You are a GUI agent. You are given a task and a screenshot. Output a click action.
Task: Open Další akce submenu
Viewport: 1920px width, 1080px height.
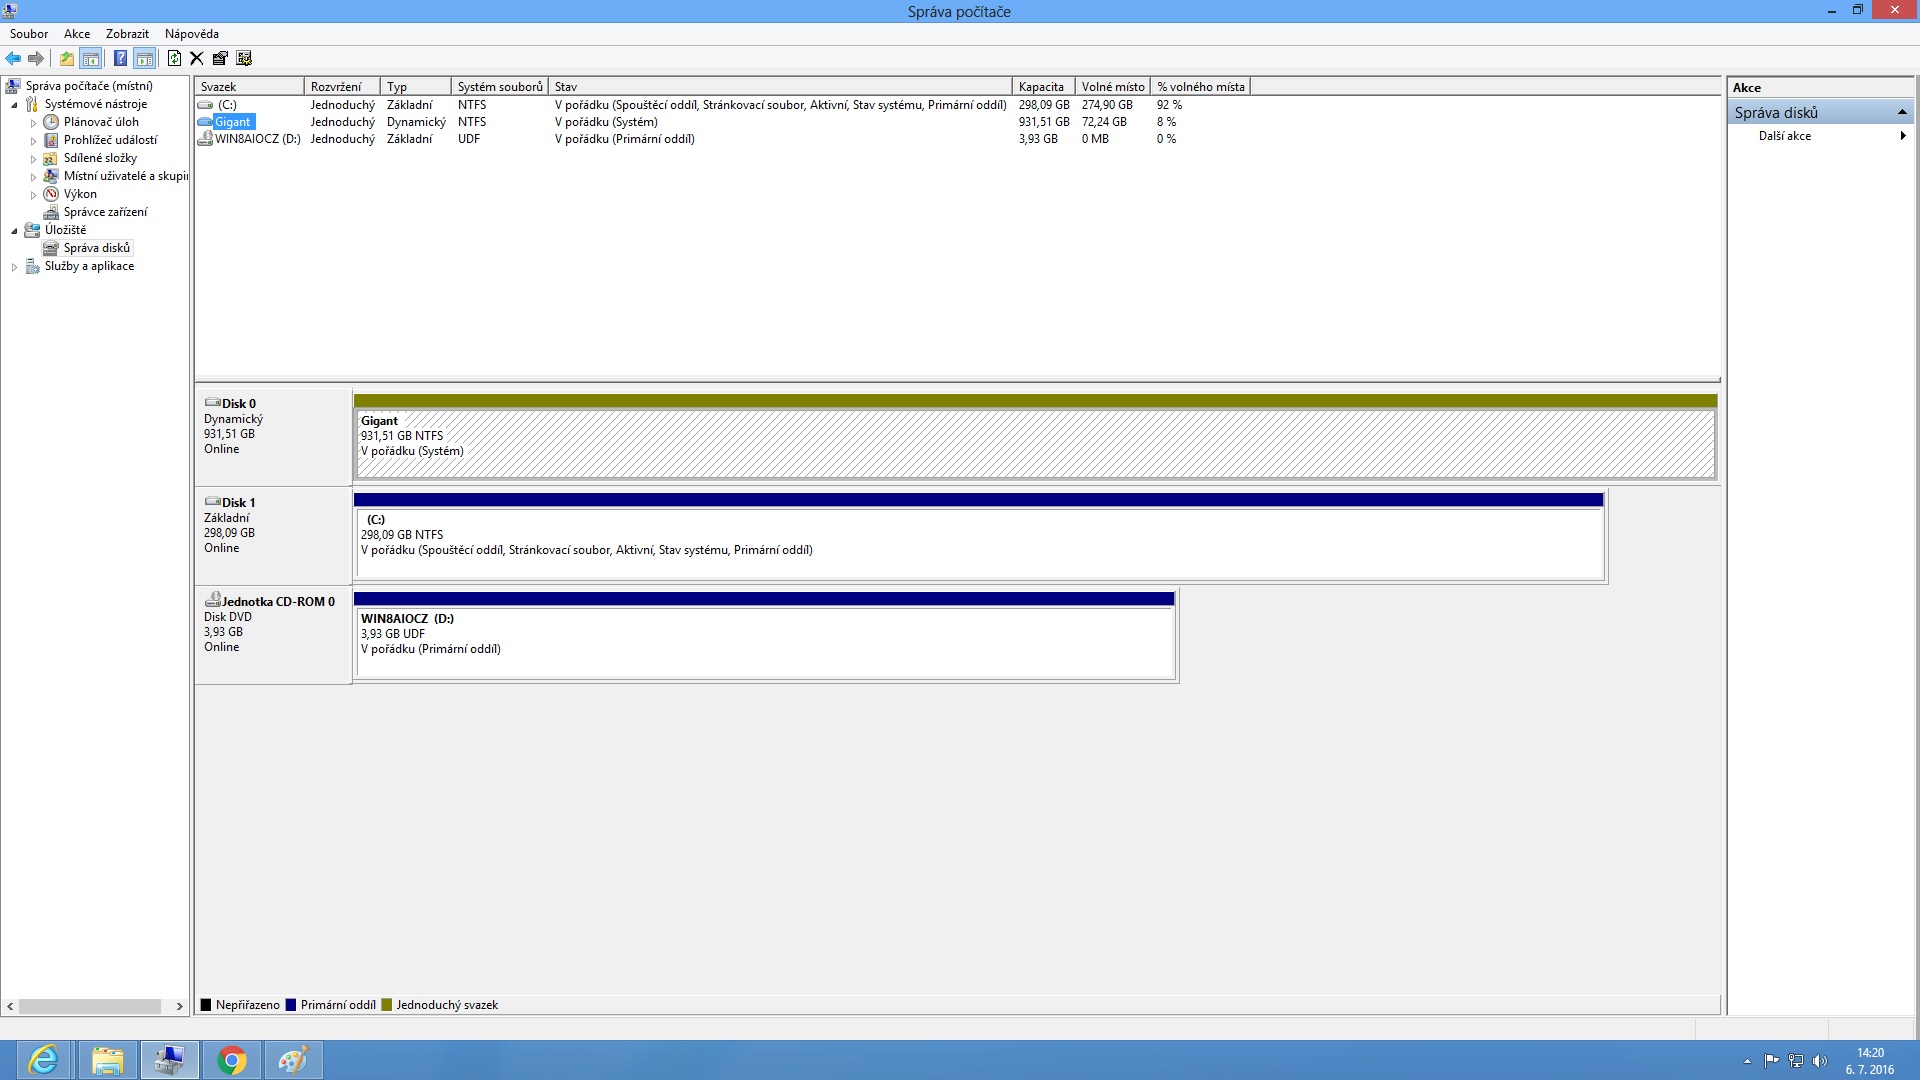[x=1785, y=136]
